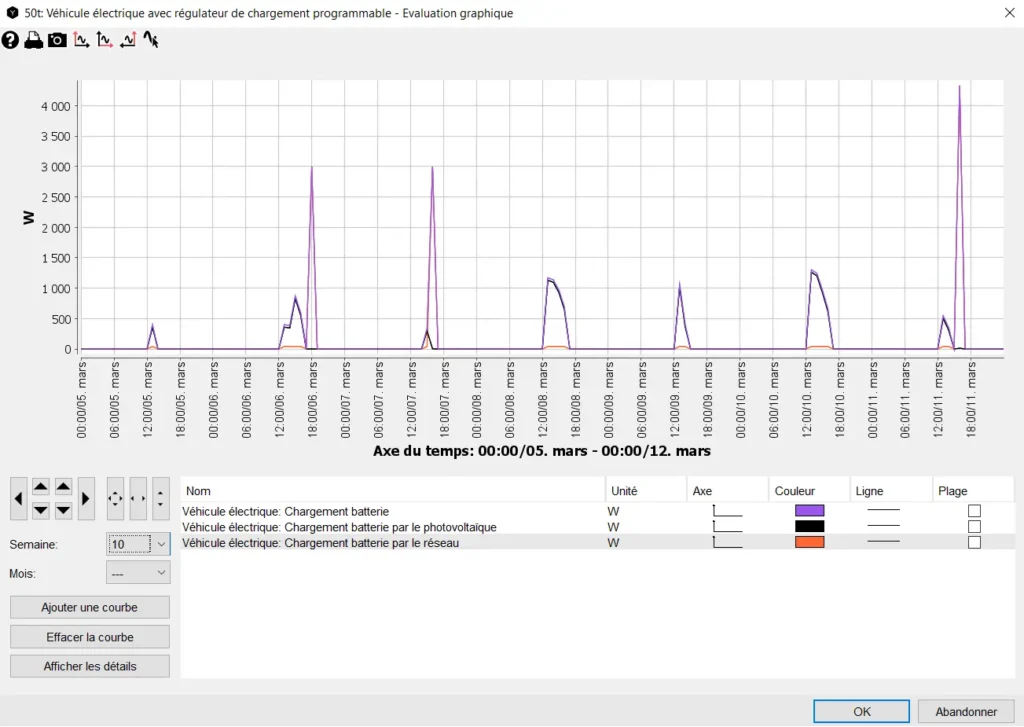The width and height of the screenshot is (1024, 727).
Task: Take a chart snapshot with the camera icon
Action: tap(58, 40)
